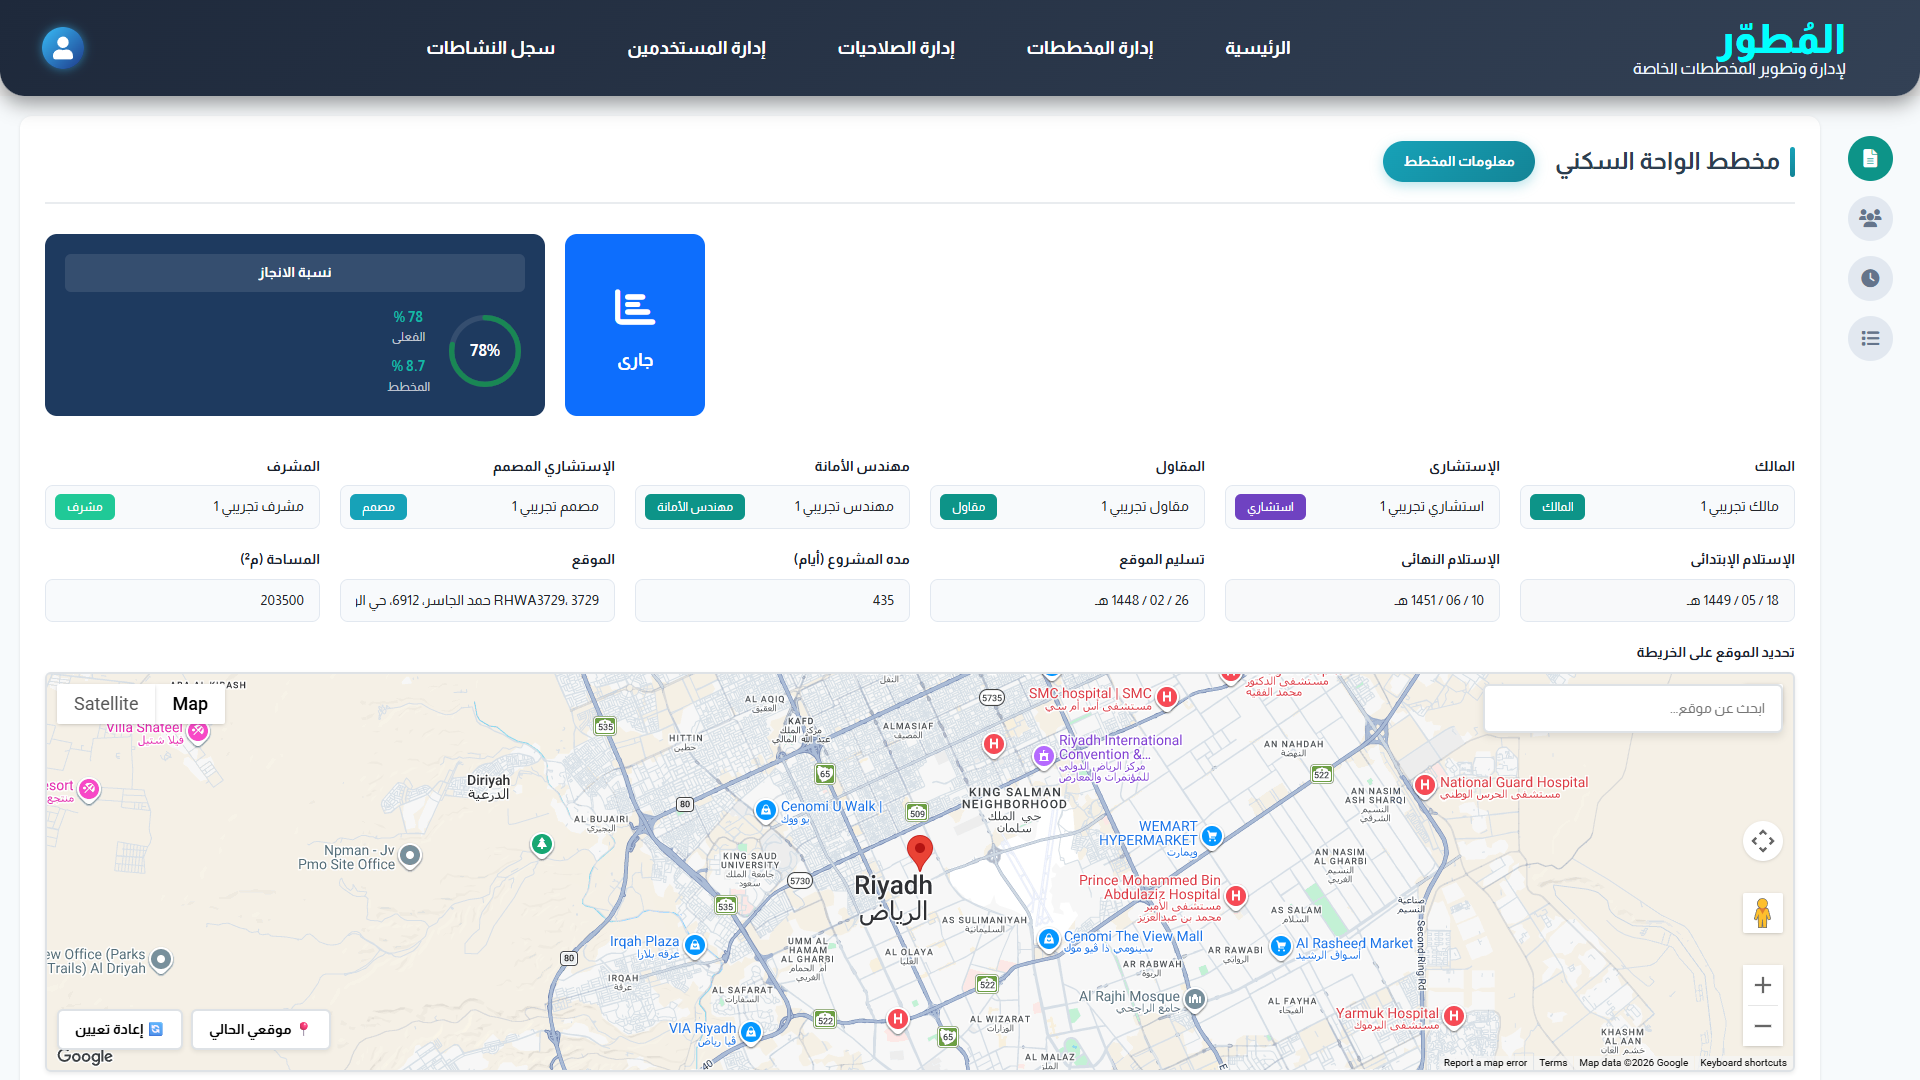The width and height of the screenshot is (1920, 1080).
Task: Open سجل النشاطات menu
Action: pos(491,48)
